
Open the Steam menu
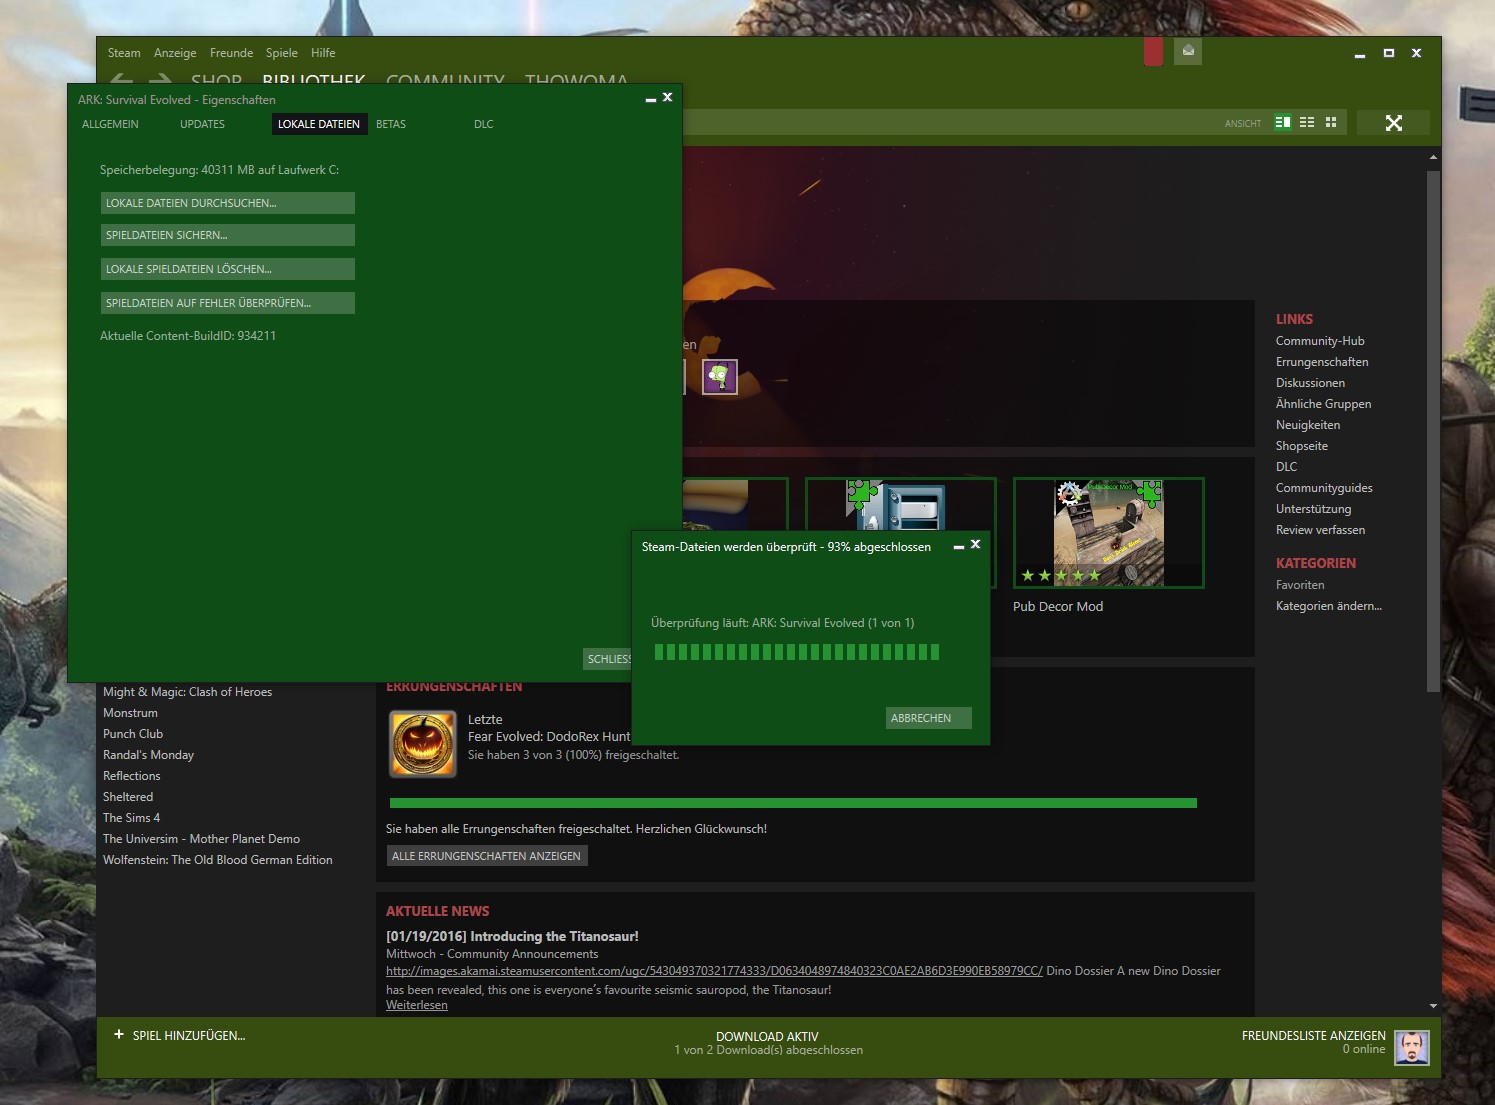[x=124, y=53]
